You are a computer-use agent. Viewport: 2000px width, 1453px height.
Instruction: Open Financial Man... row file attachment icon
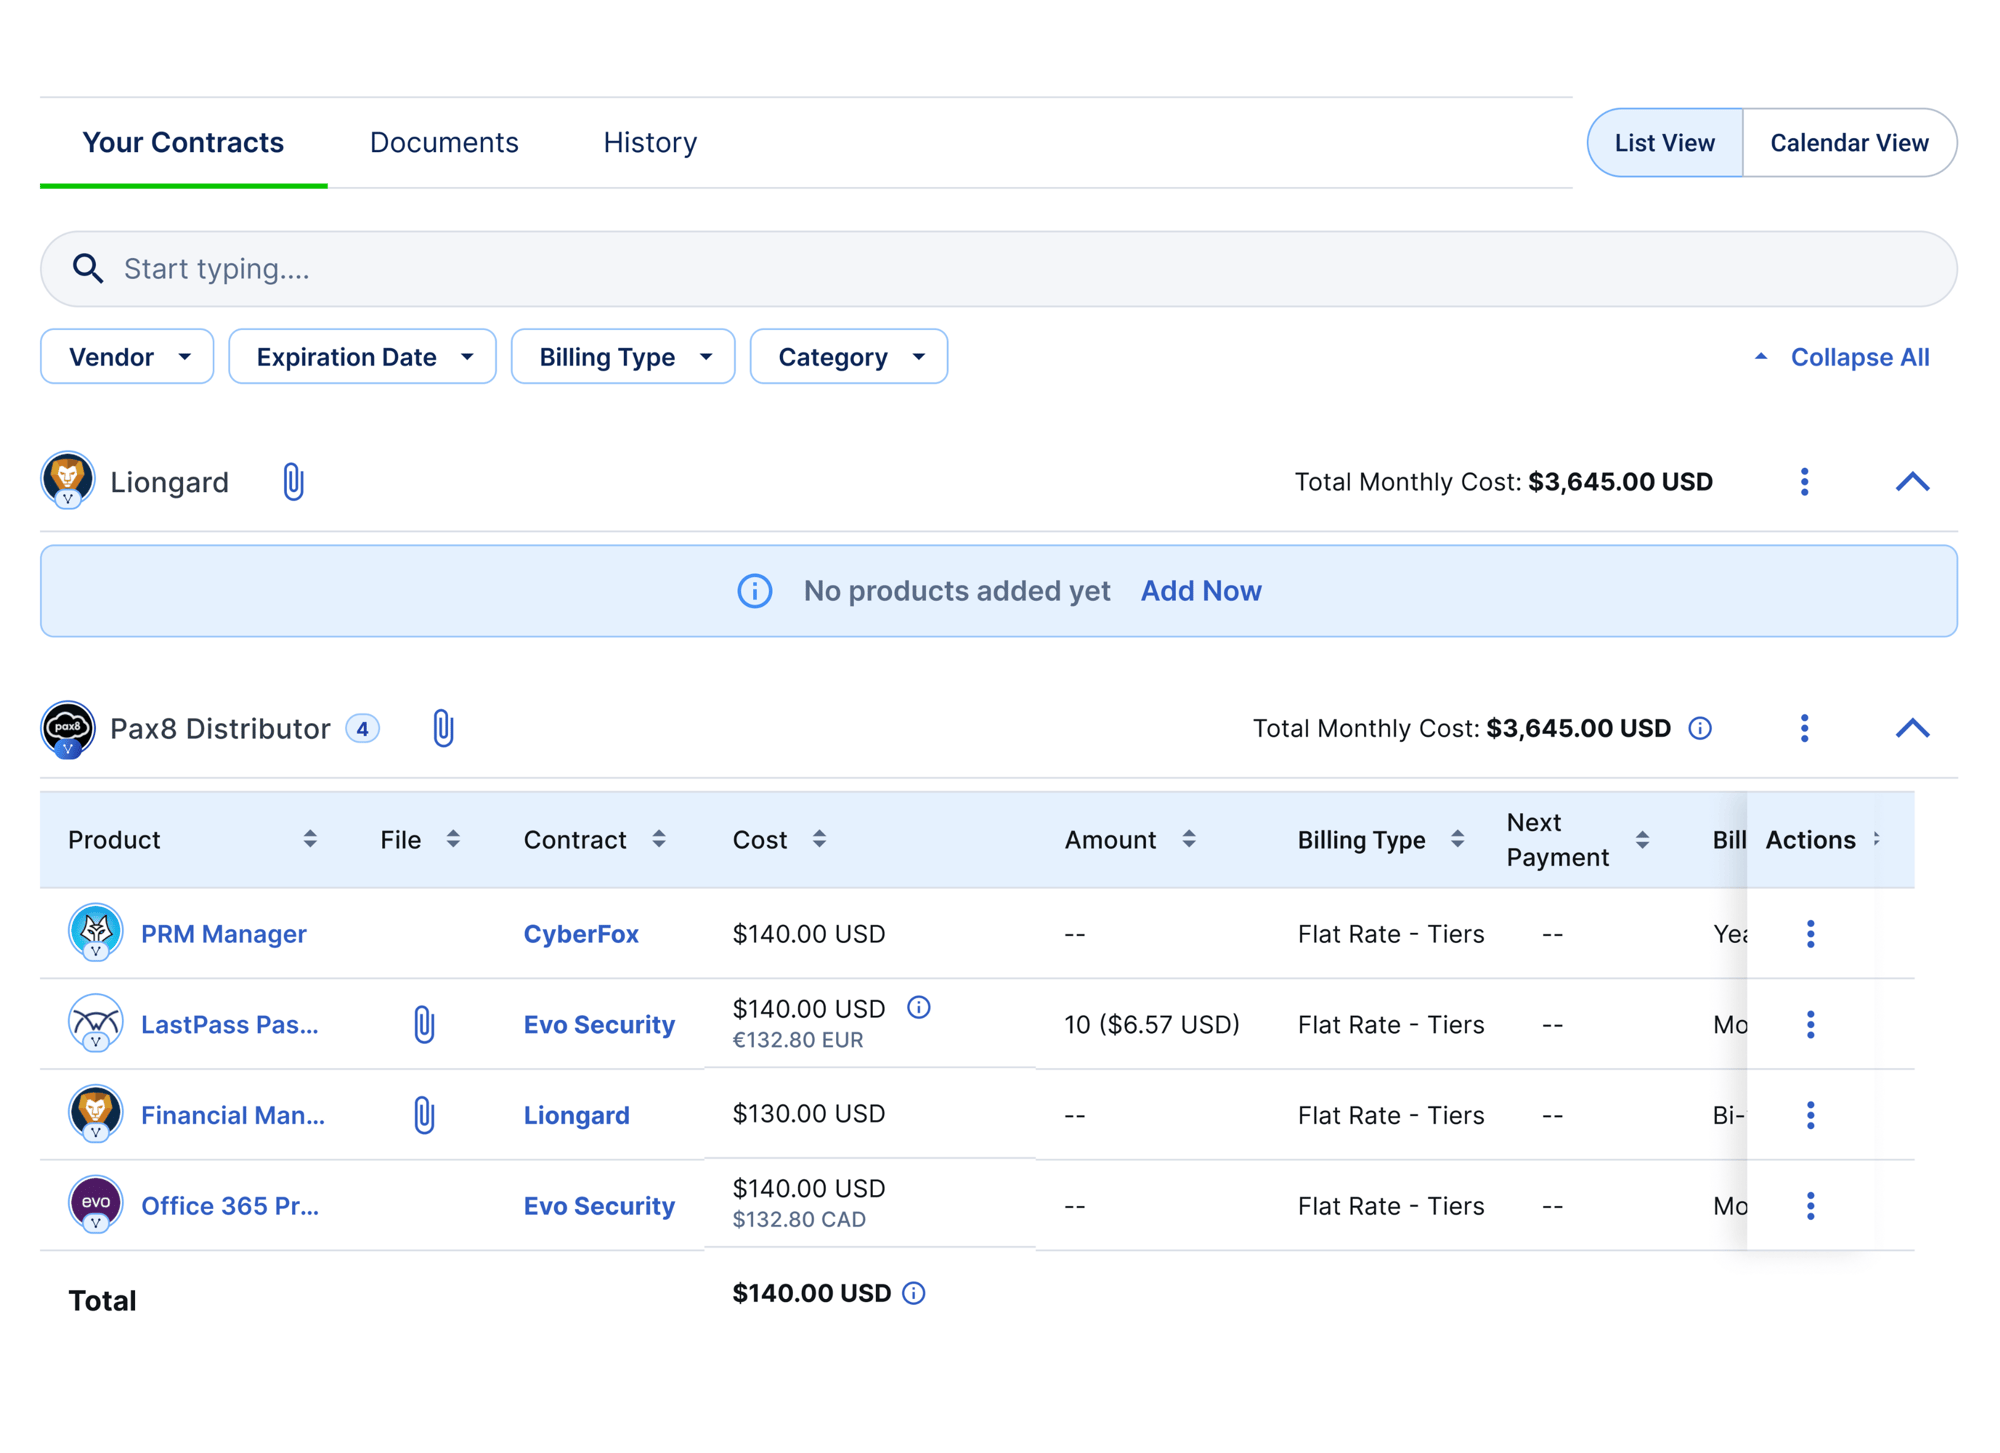tap(424, 1115)
